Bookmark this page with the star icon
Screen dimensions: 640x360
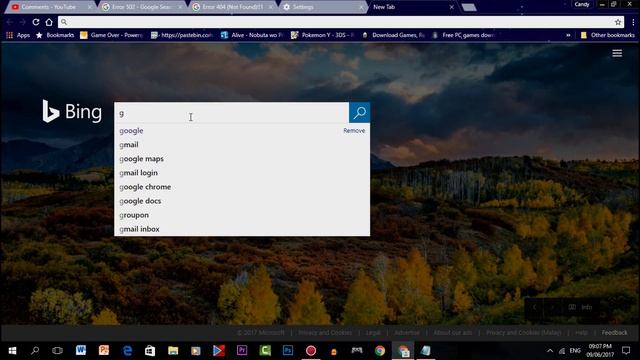618,22
